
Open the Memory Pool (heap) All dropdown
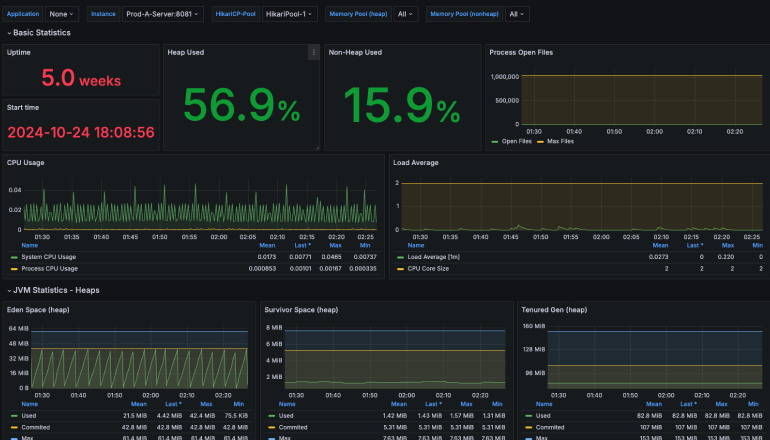pyautogui.click(x=406, y=14)
